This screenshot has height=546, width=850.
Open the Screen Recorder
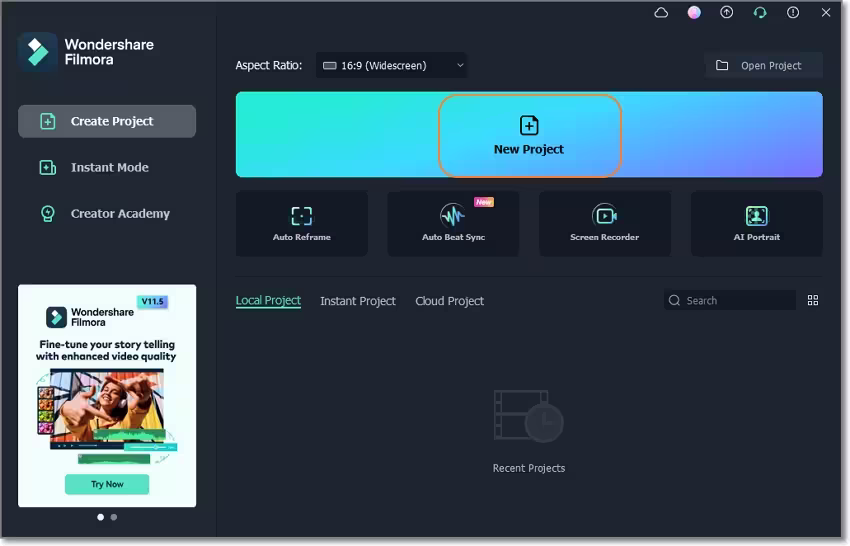[x=604, y=223]
